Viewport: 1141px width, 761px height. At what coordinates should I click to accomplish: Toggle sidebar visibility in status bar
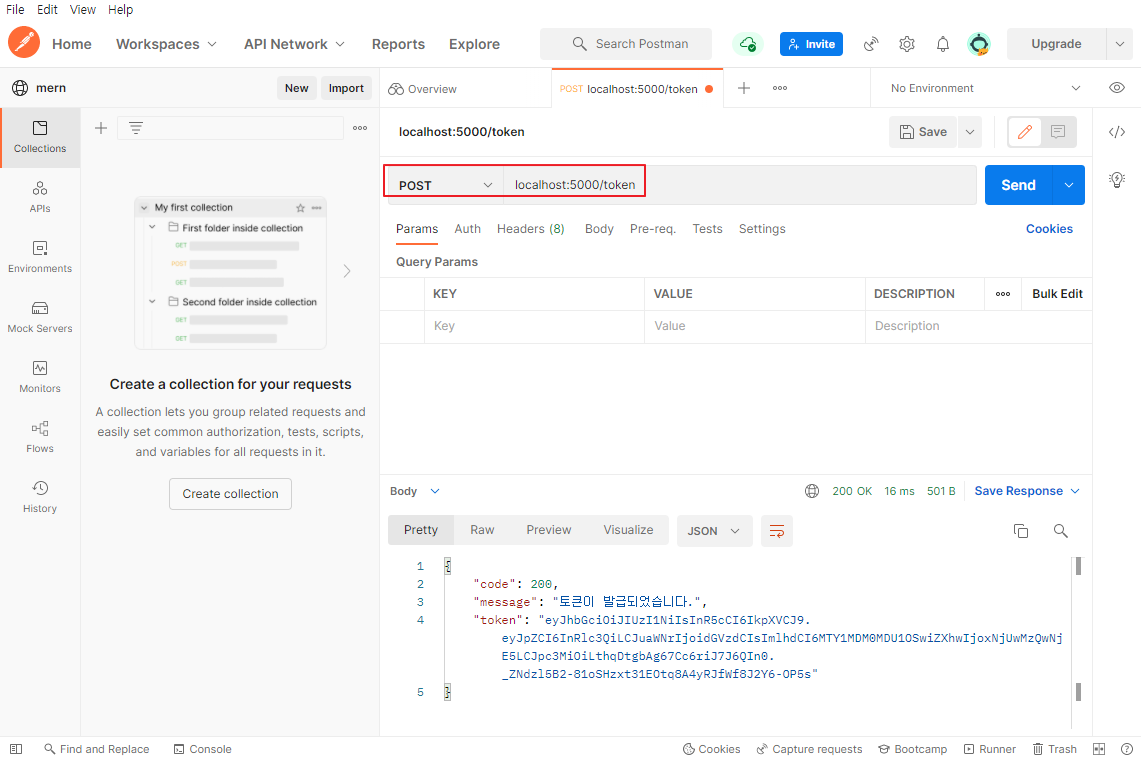[x=16, y=749]
